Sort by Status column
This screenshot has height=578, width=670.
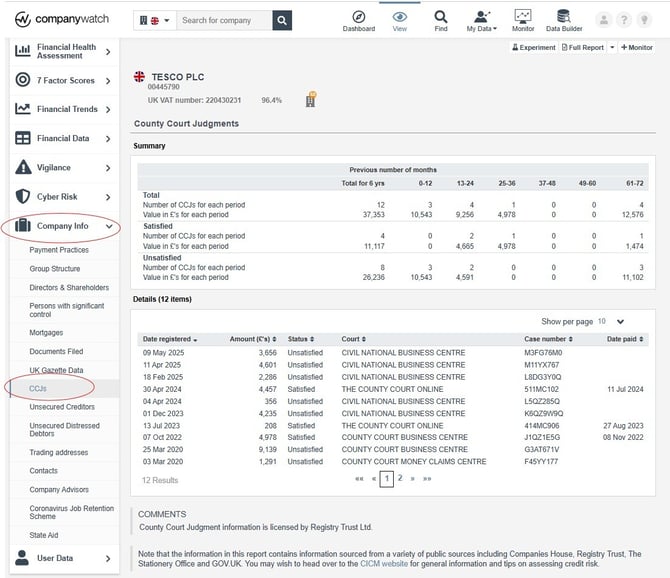(301, 339)
